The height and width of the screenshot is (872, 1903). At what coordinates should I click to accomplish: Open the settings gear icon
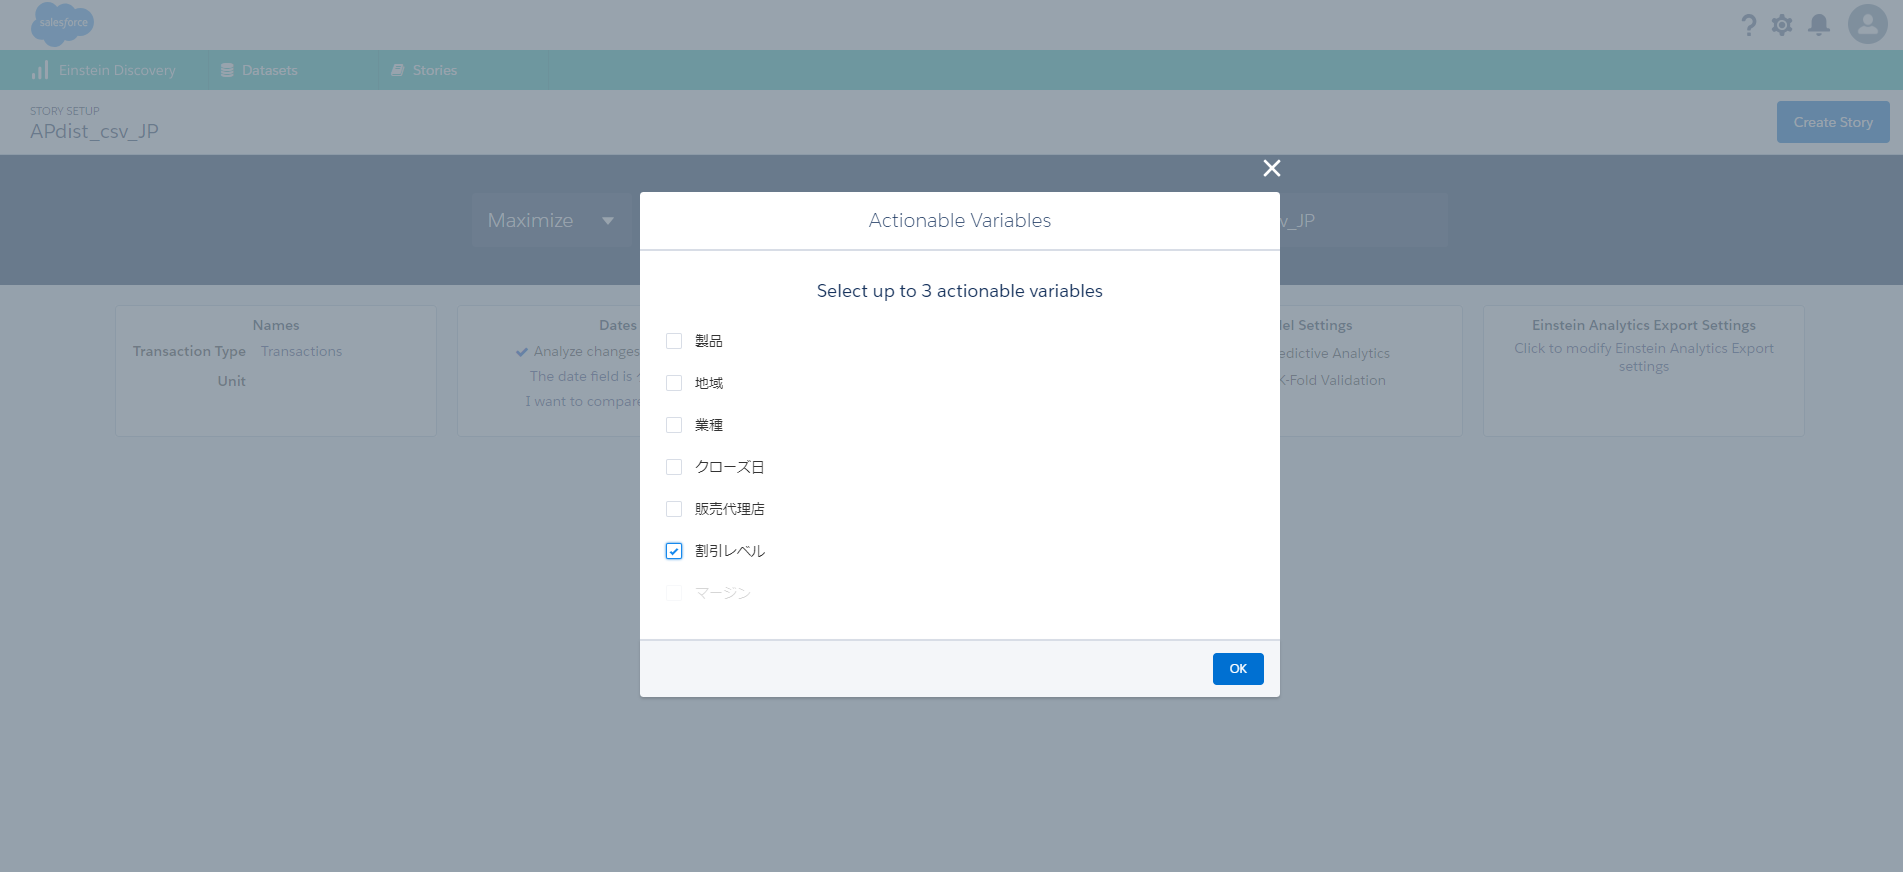pyautogui.click(x=1782, y=25)
